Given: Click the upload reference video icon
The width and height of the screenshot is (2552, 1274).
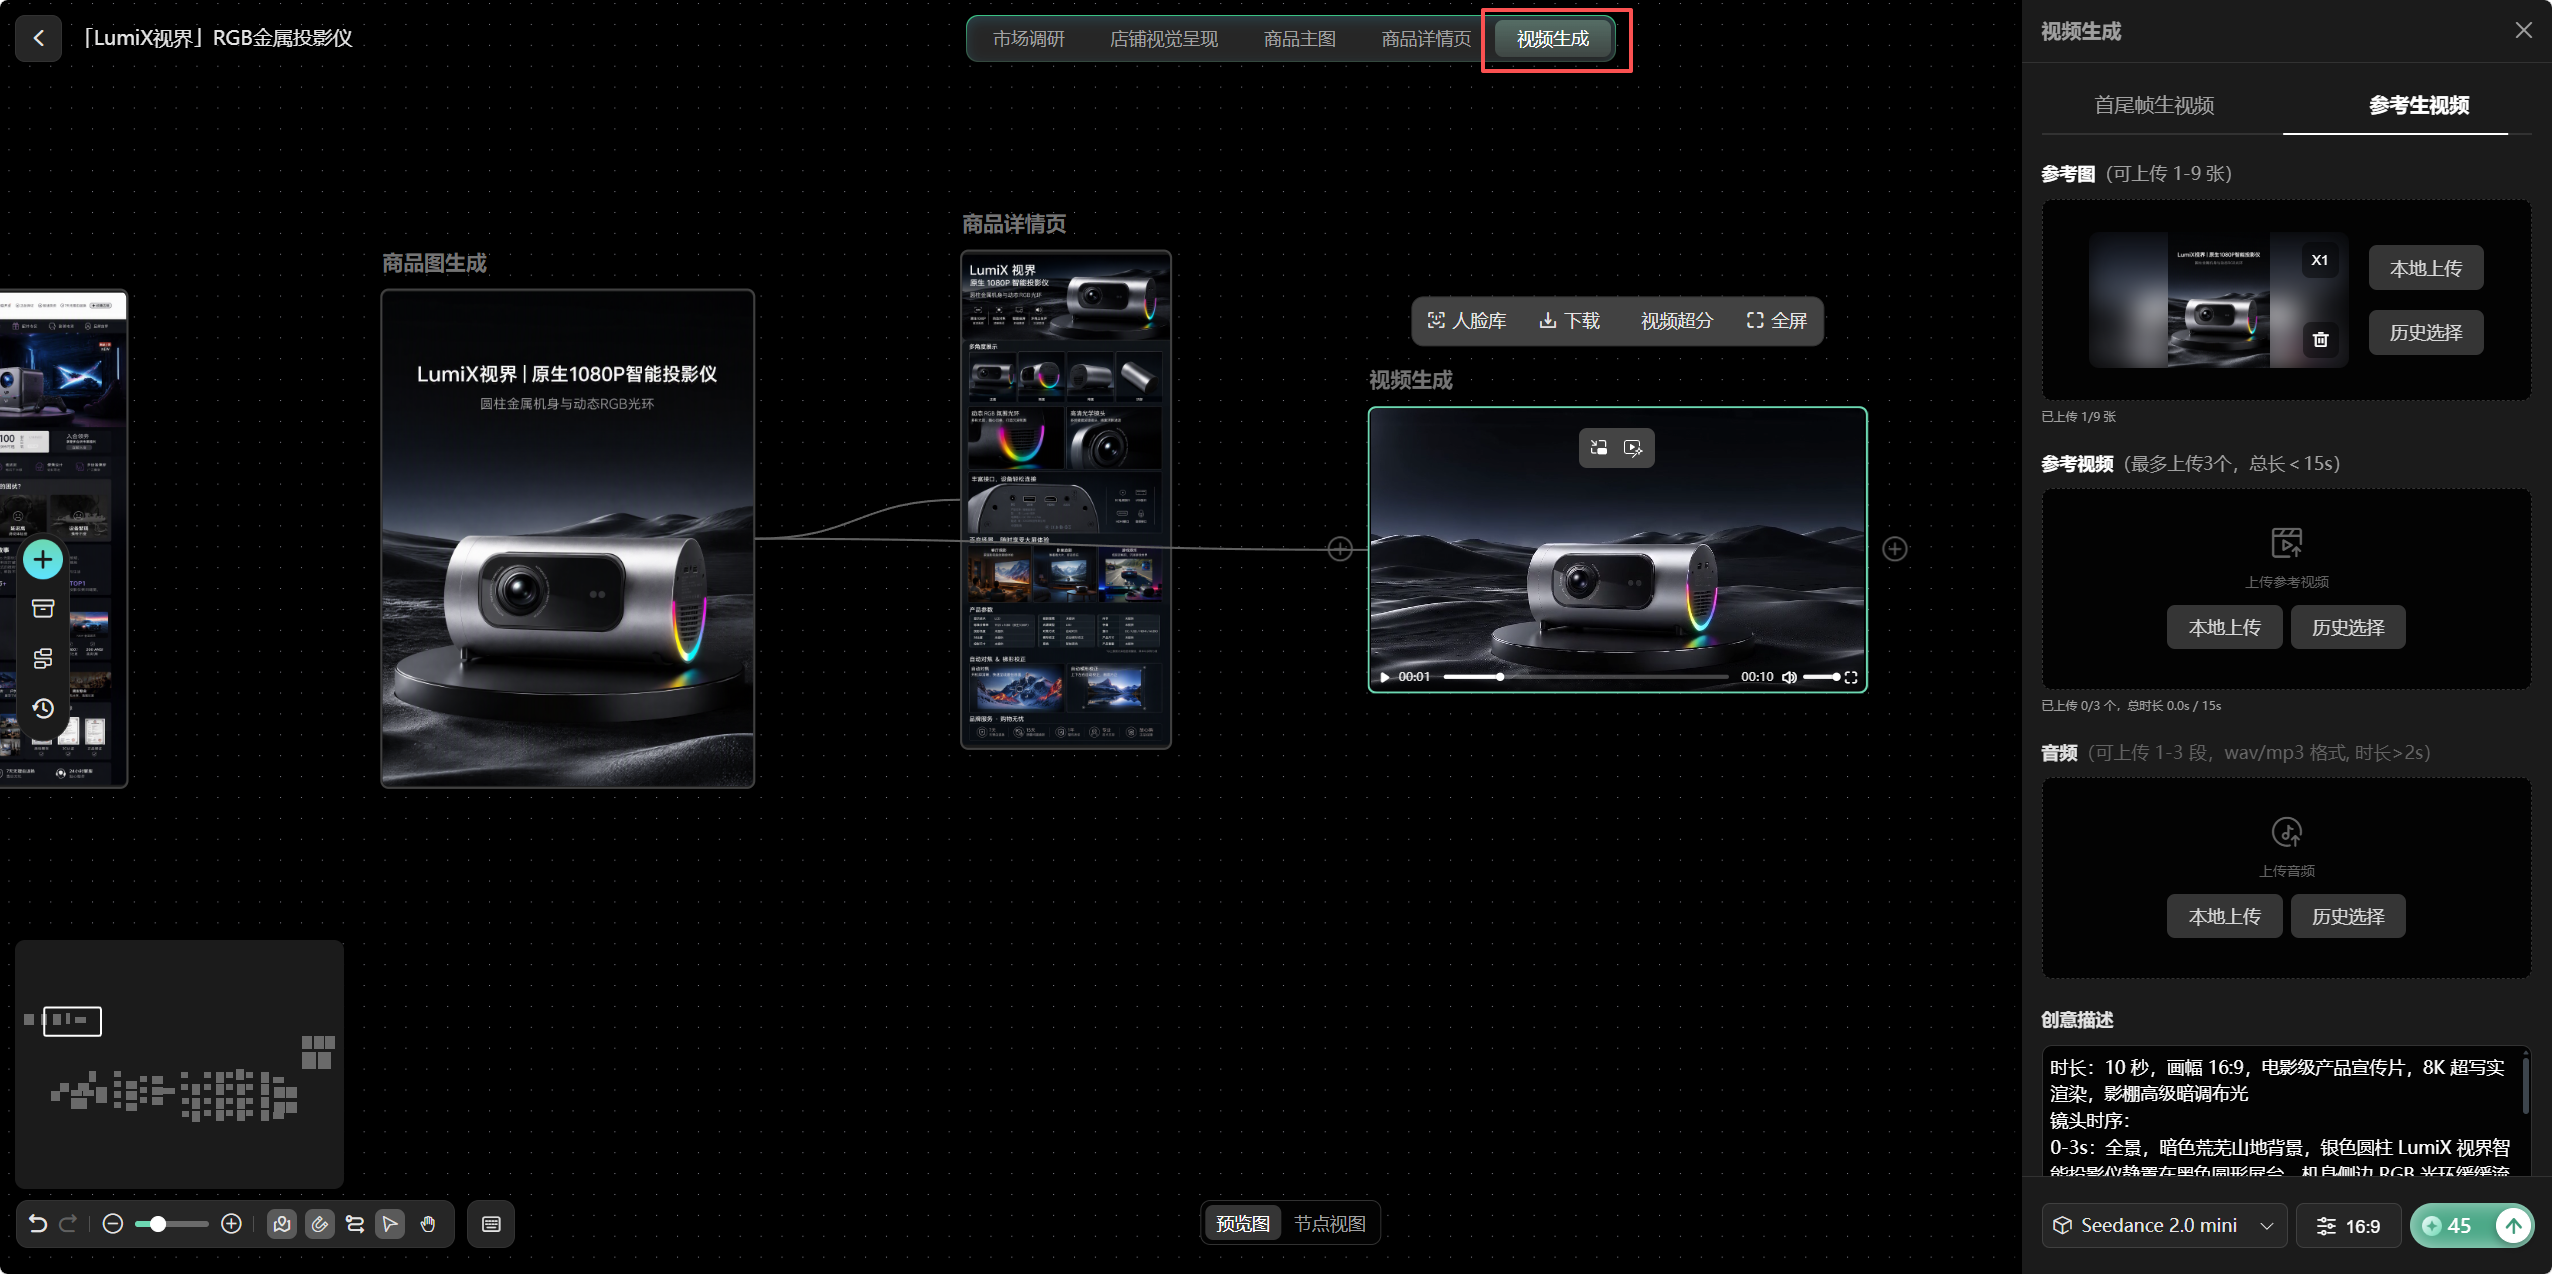Looking at the screenshot, I should 2287,543.
